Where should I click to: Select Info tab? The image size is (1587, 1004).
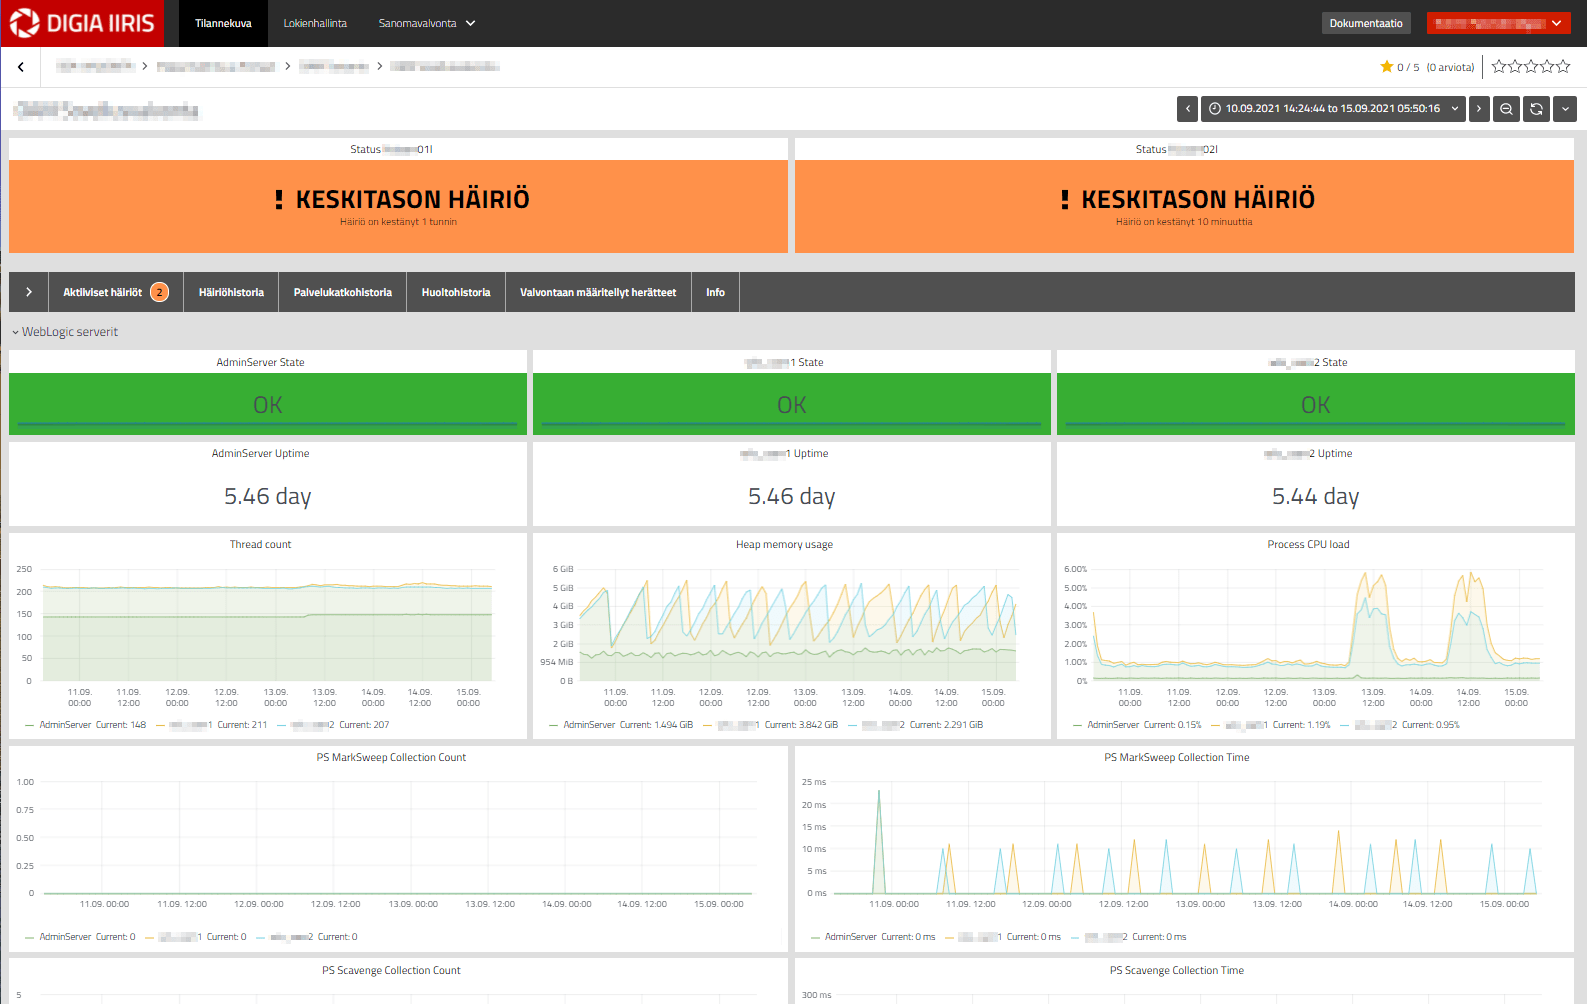coord(715,292)
